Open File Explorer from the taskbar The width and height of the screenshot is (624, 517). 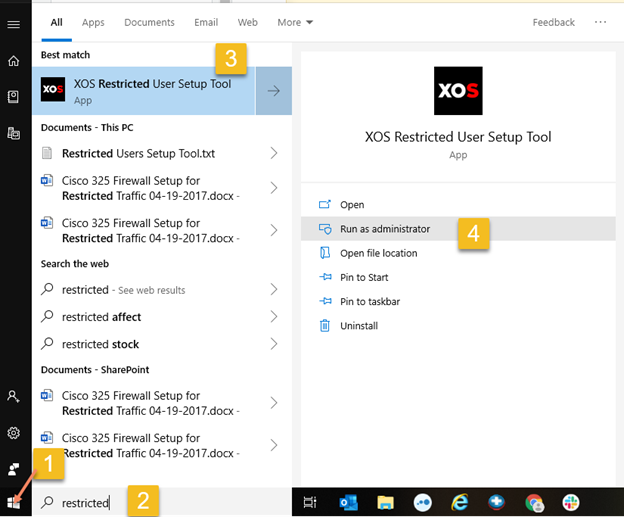385,502
